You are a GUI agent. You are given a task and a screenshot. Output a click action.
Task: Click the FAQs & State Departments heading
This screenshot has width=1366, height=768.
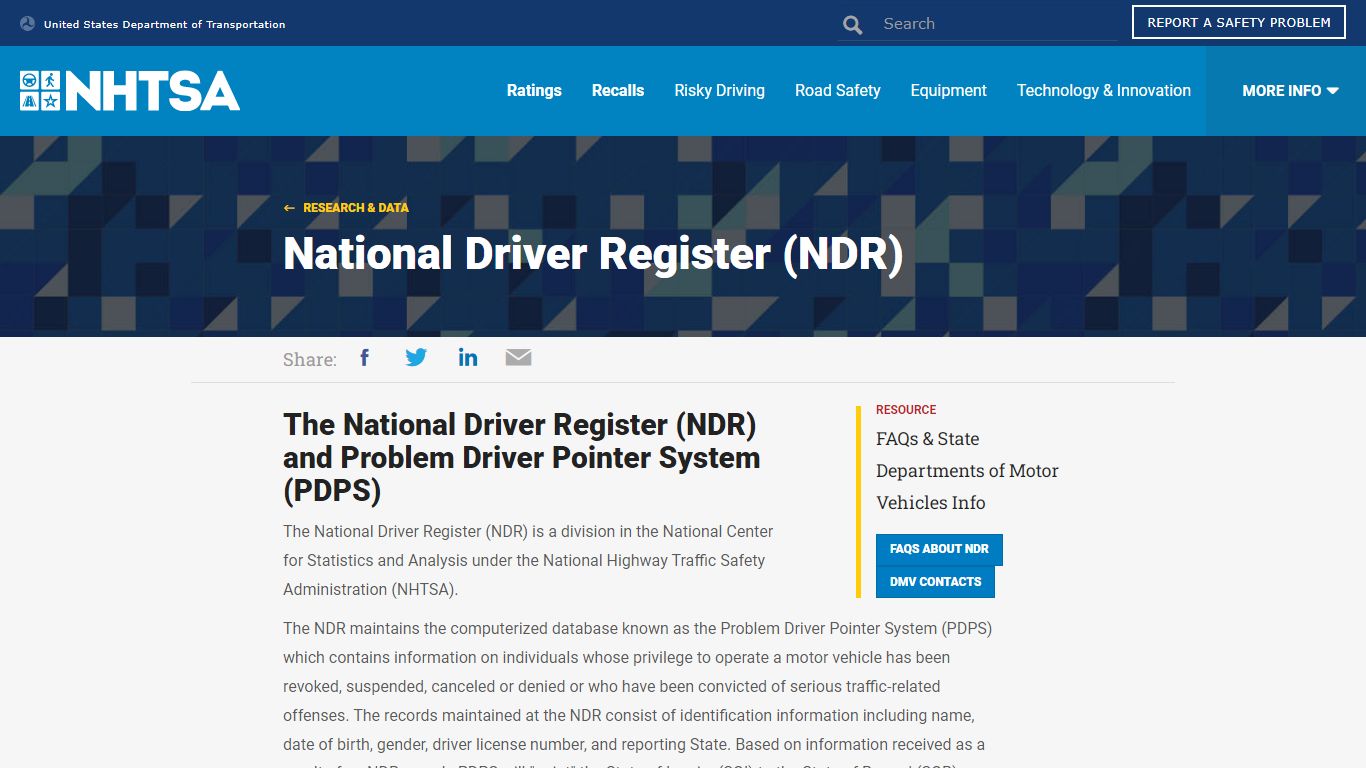click(x=967, y=471)
